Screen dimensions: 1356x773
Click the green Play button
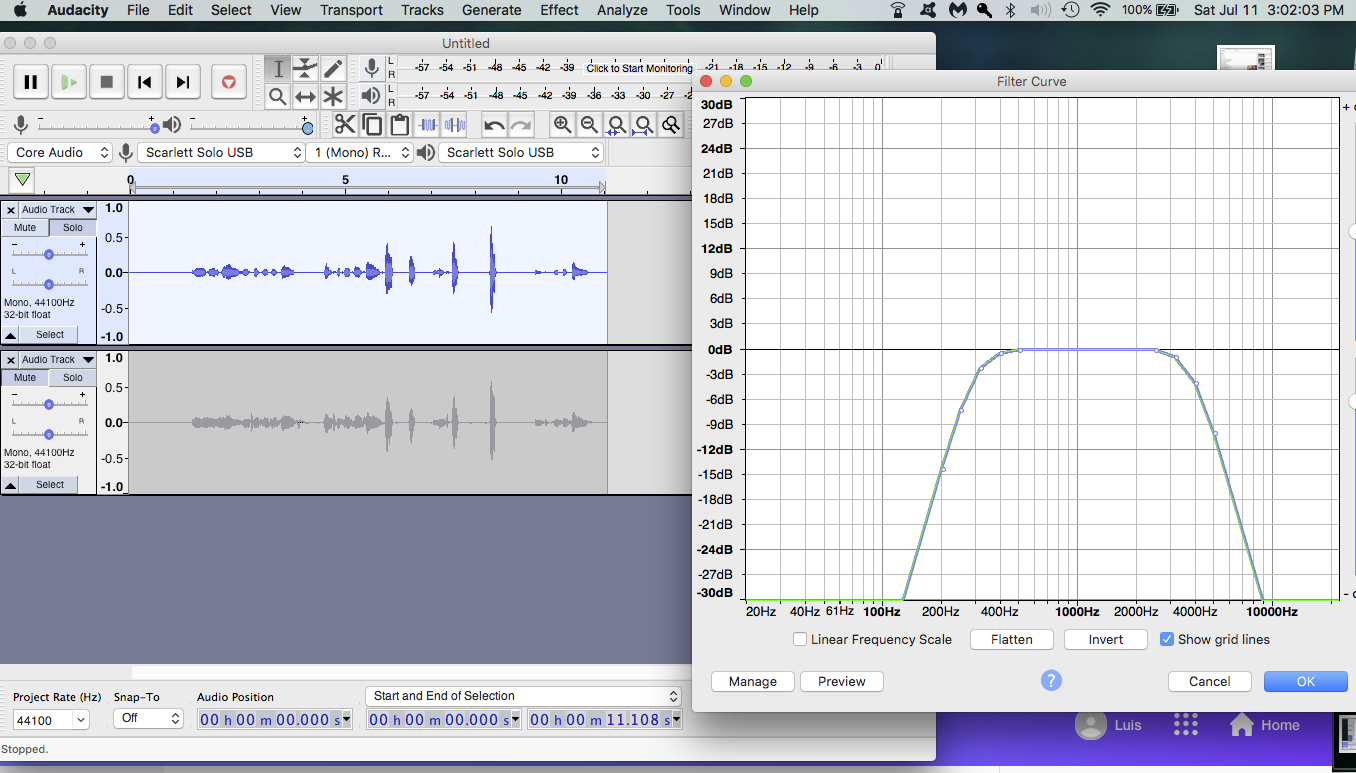[x=69, y=82]
